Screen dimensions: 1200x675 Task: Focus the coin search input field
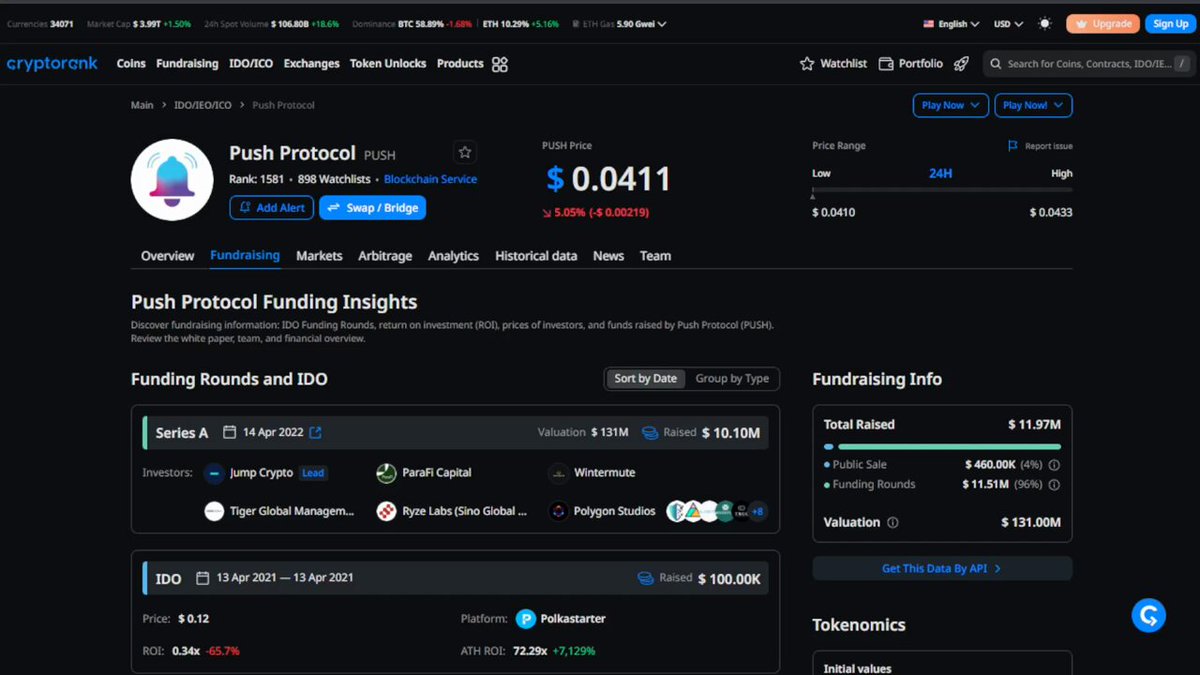(1089, 64)
